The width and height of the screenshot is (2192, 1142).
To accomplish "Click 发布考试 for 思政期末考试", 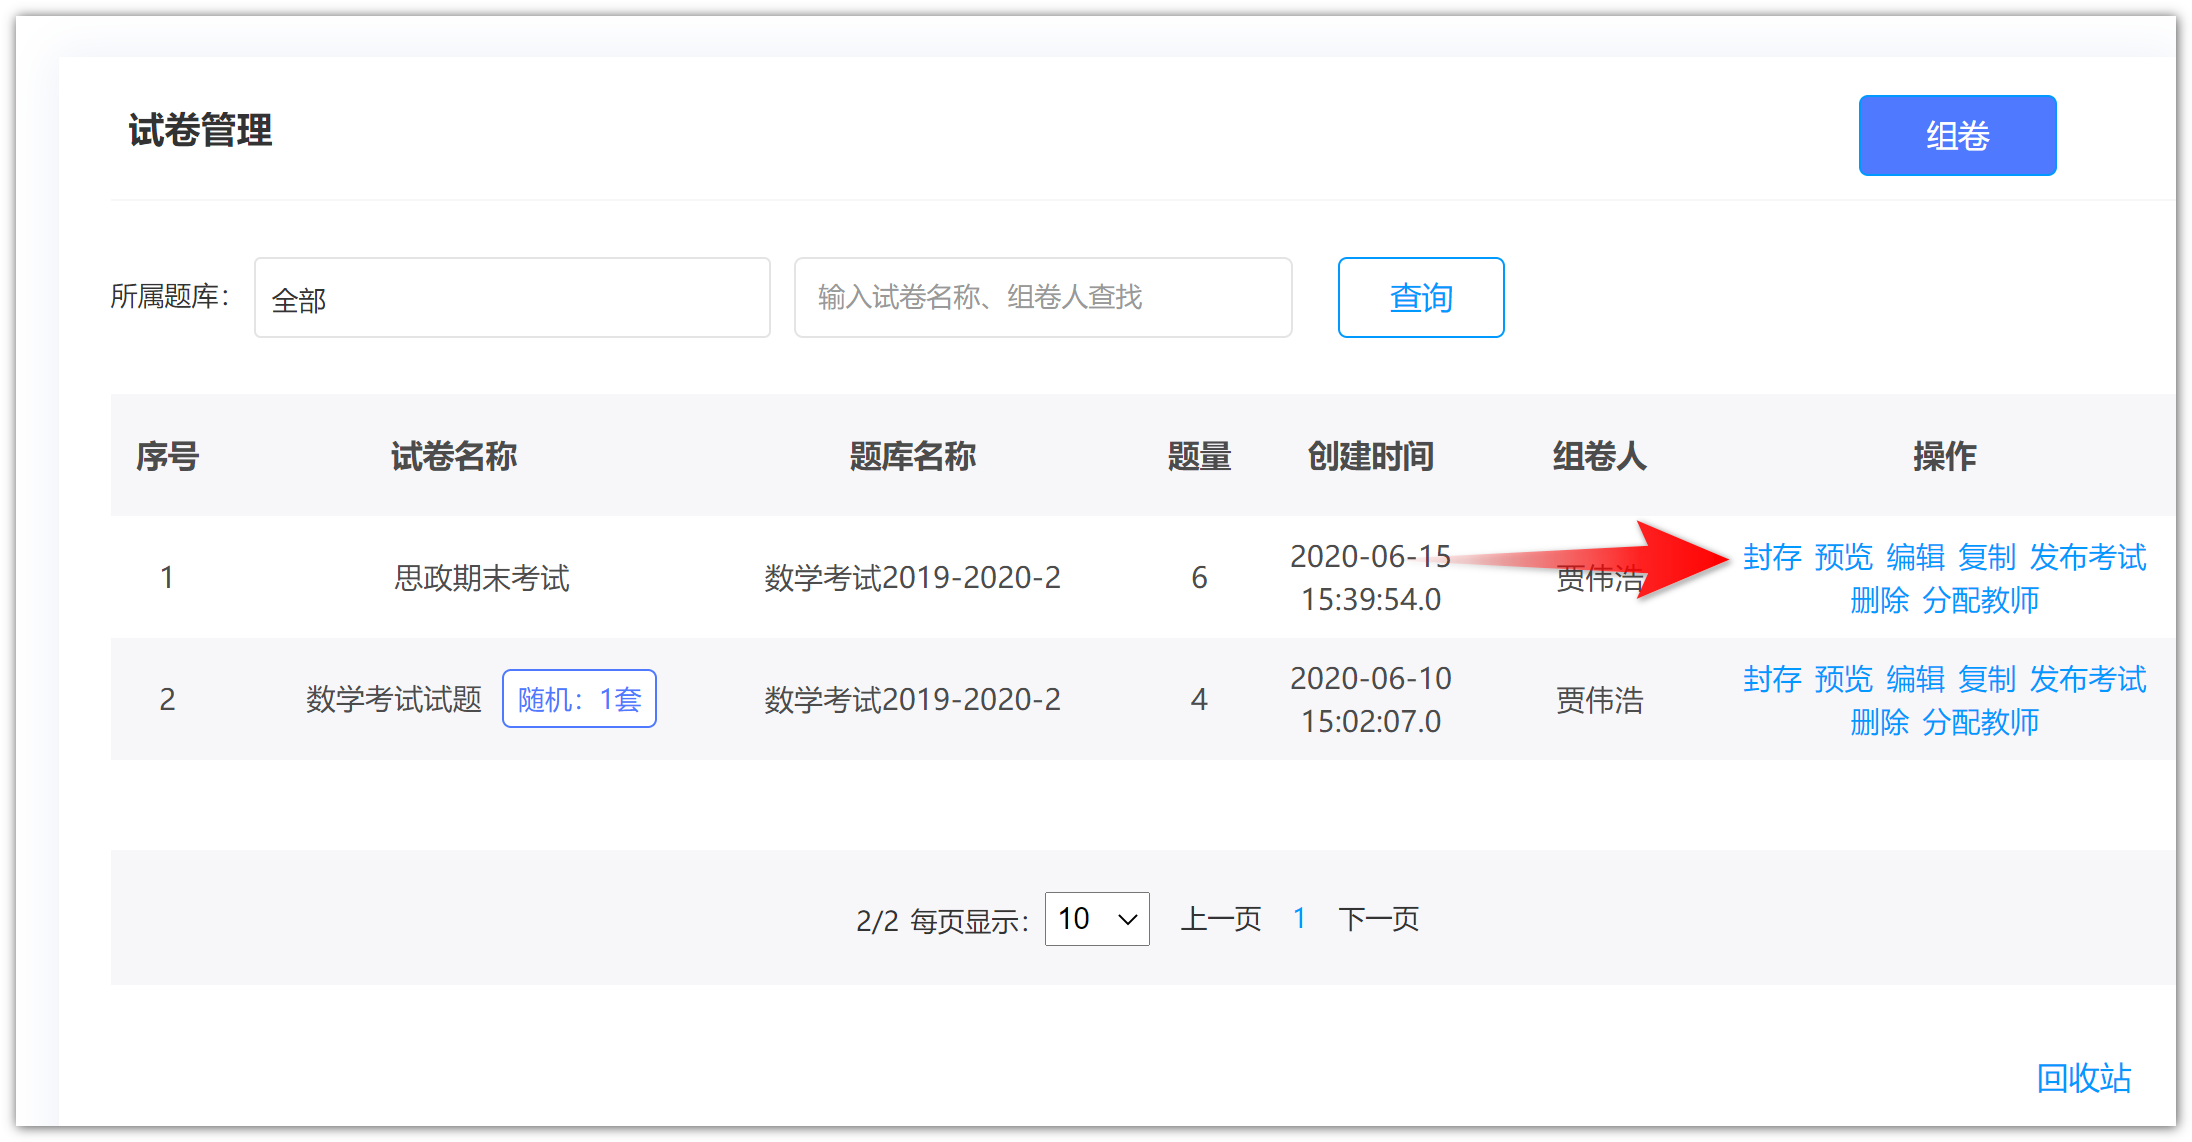I will [x=2087, y=557].
